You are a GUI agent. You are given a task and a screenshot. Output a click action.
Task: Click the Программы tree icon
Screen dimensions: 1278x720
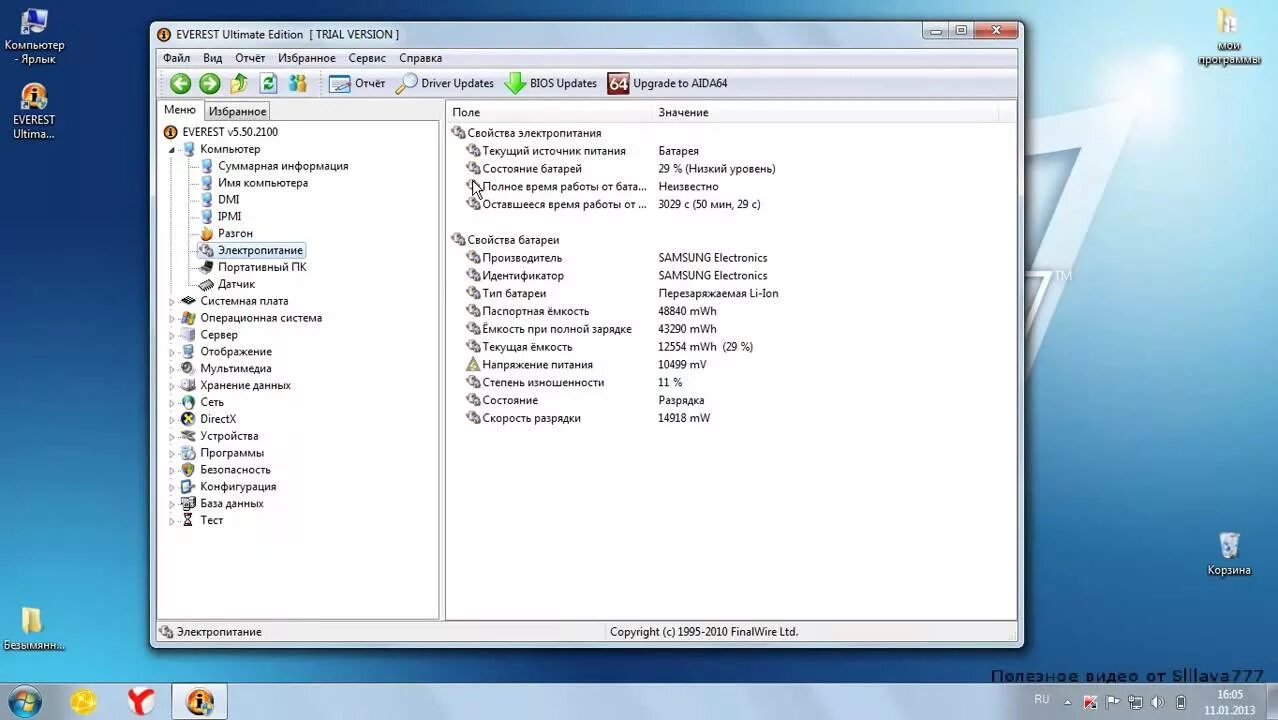click(x=187, y=453)
